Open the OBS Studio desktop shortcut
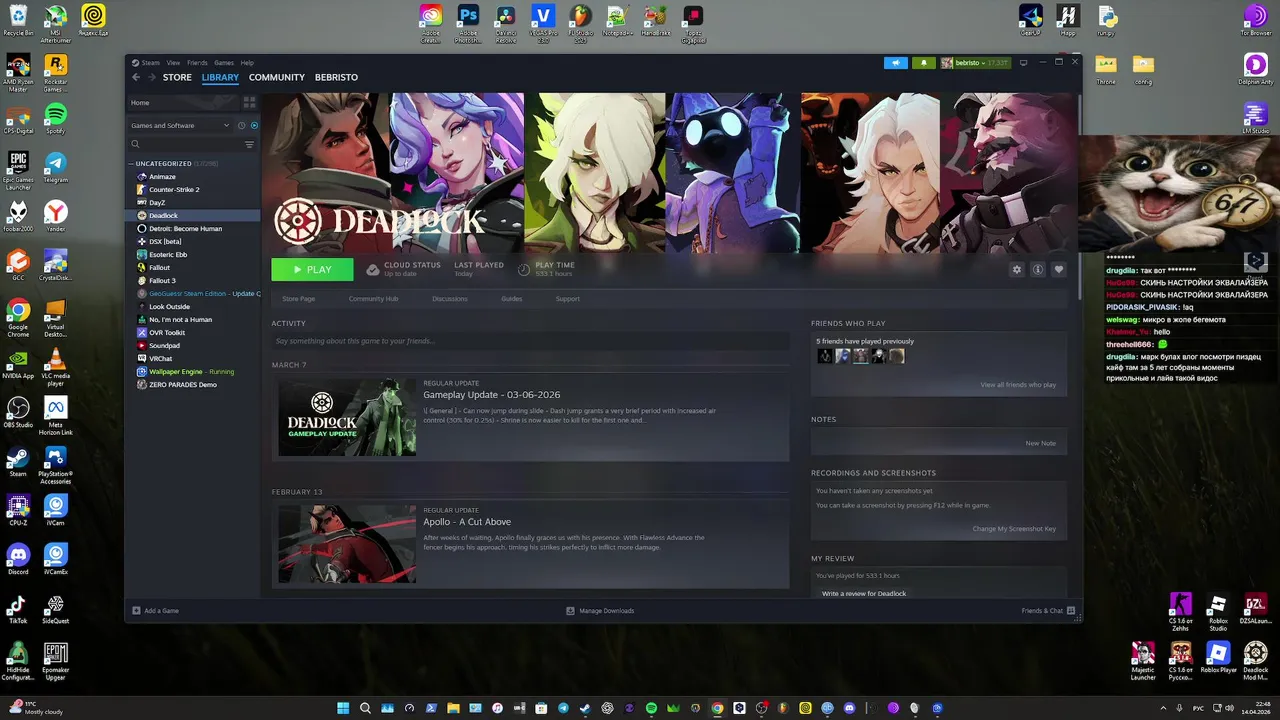The image size is (1280, 720). click(x=18, y=413)
